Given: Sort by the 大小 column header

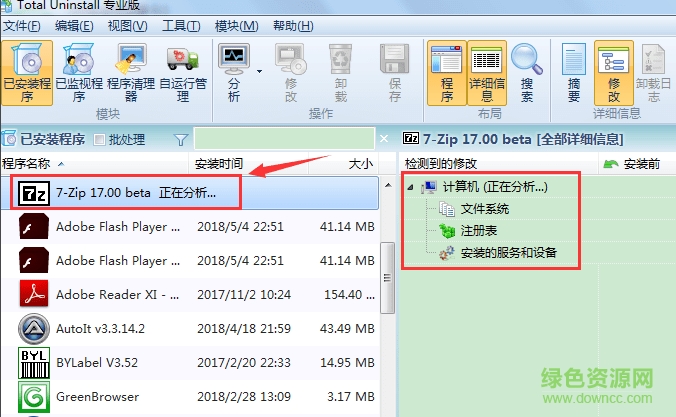Looking at the screenshot, I should 360,163.
